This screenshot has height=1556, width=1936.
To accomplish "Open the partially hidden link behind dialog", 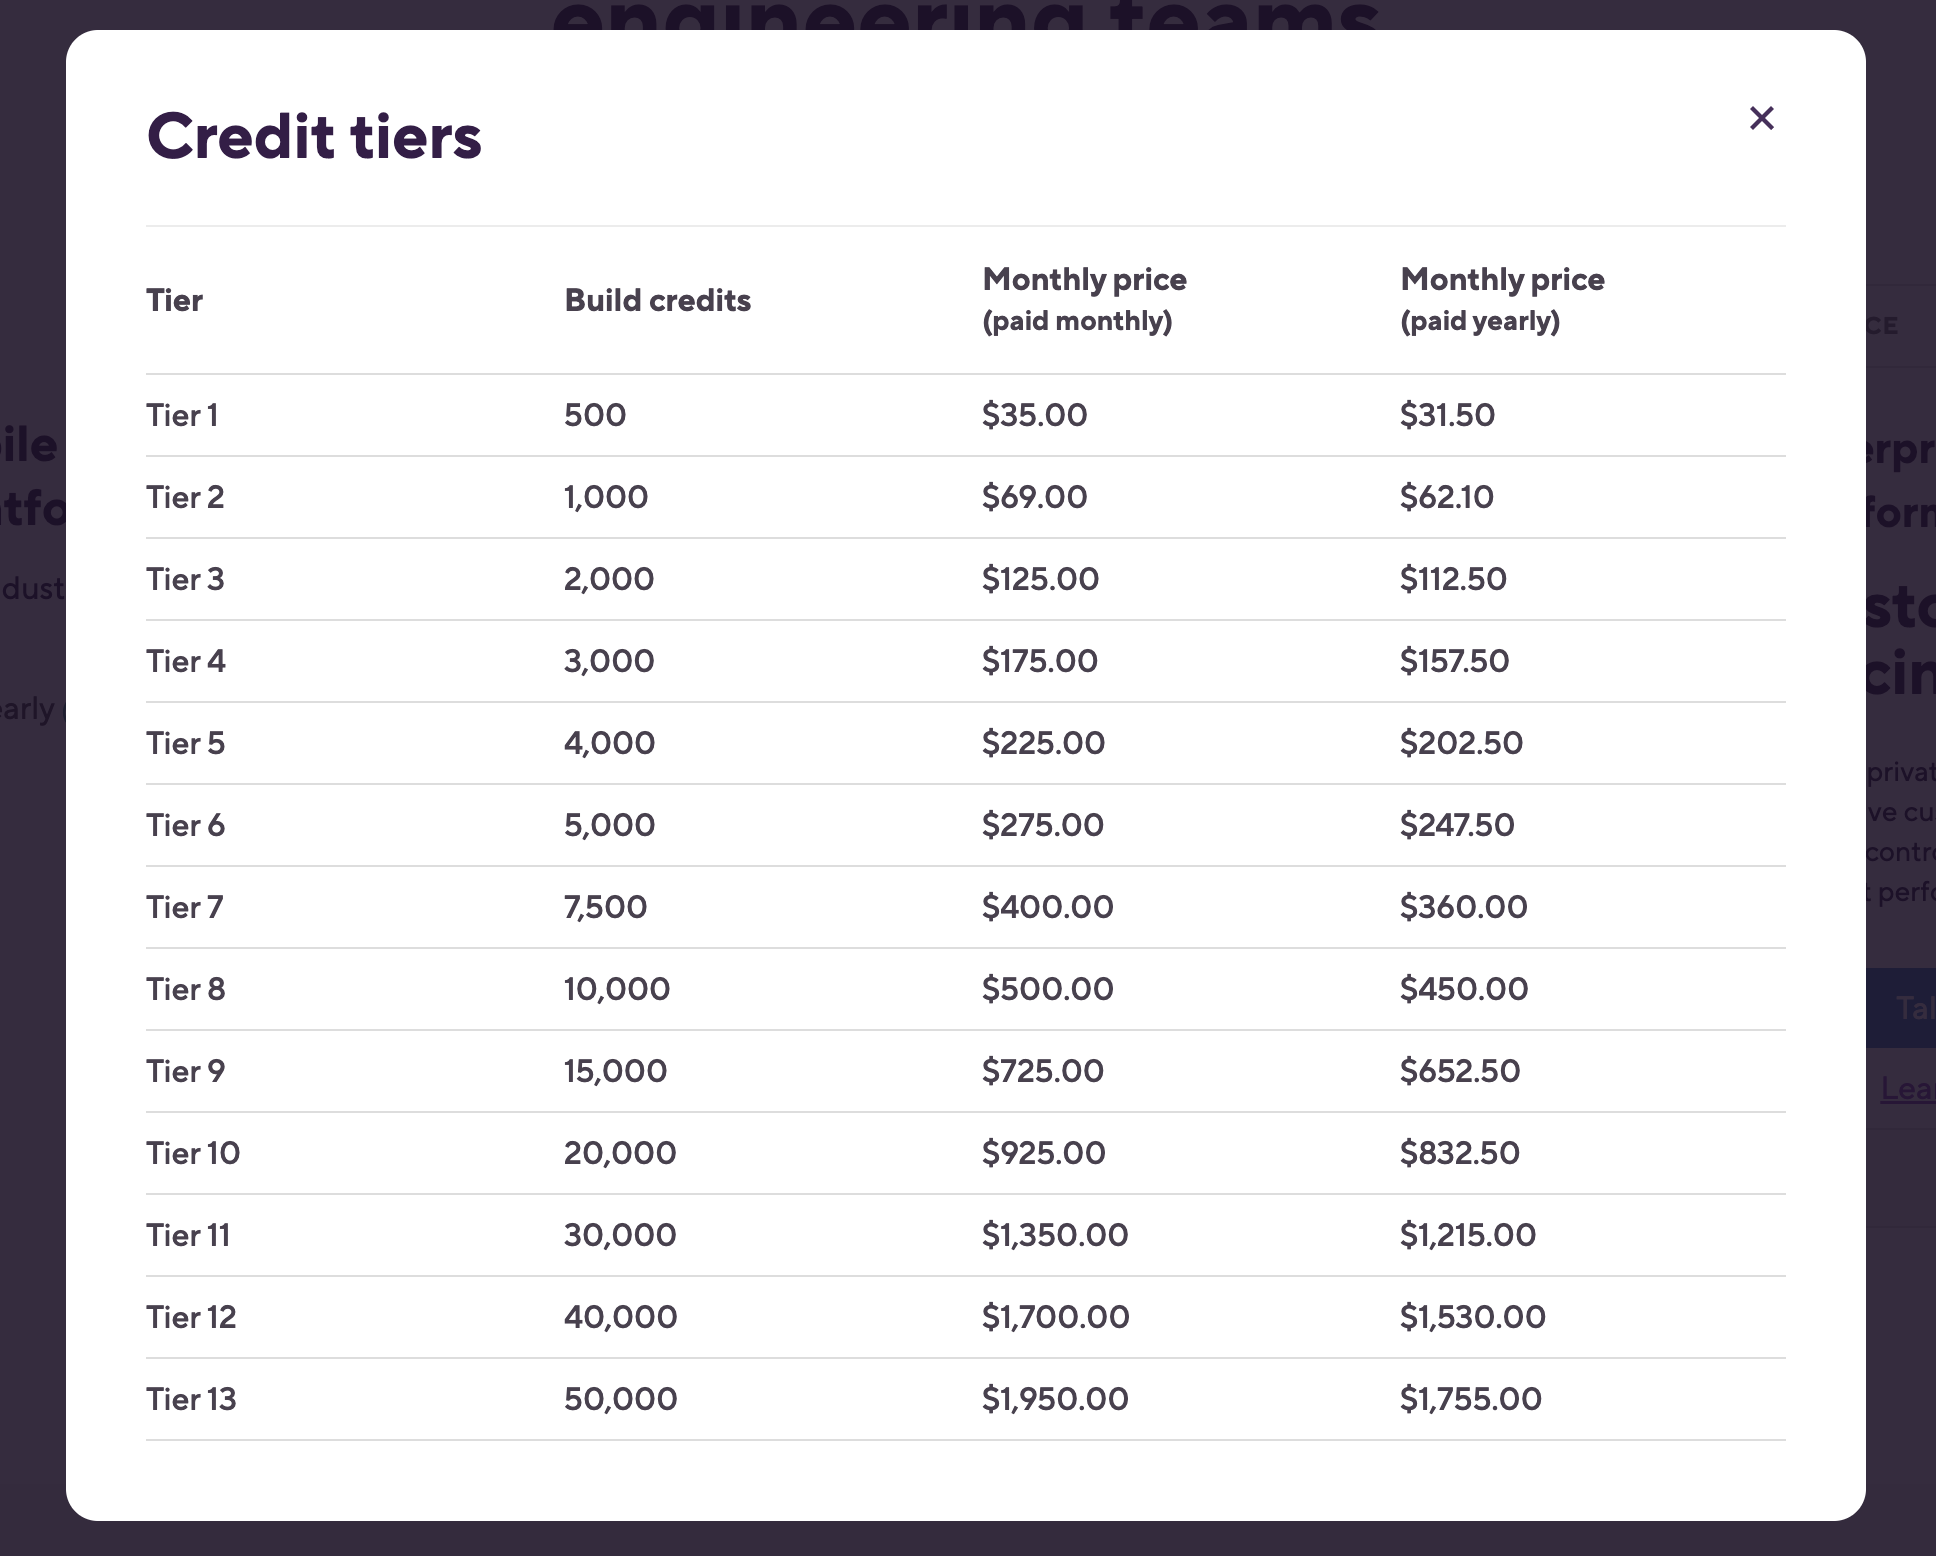I will point(1907,1088).
